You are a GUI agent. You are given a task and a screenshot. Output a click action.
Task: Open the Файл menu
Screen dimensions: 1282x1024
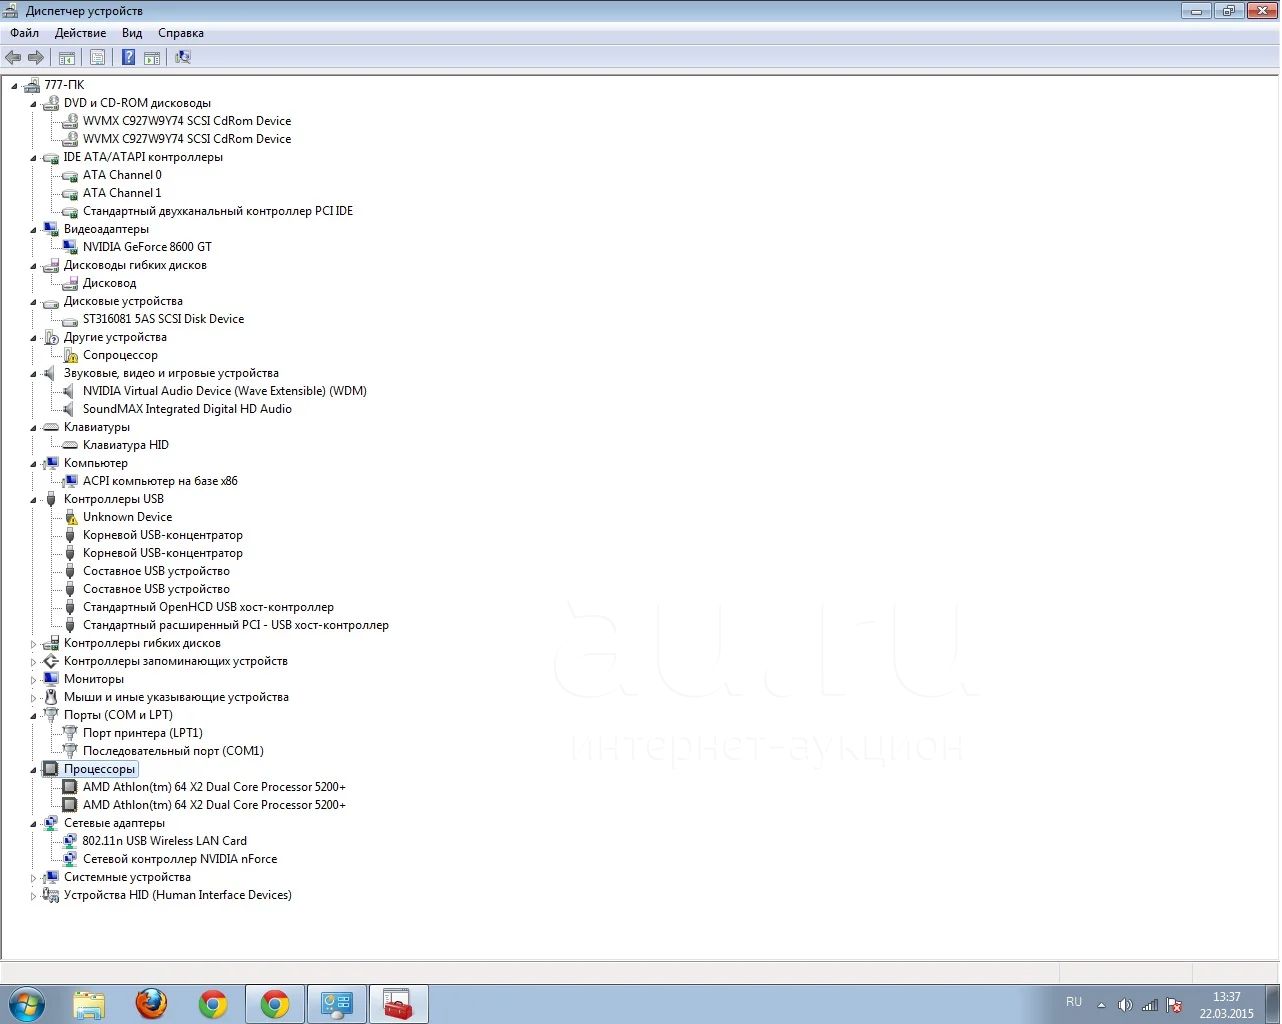pos(25,33)
